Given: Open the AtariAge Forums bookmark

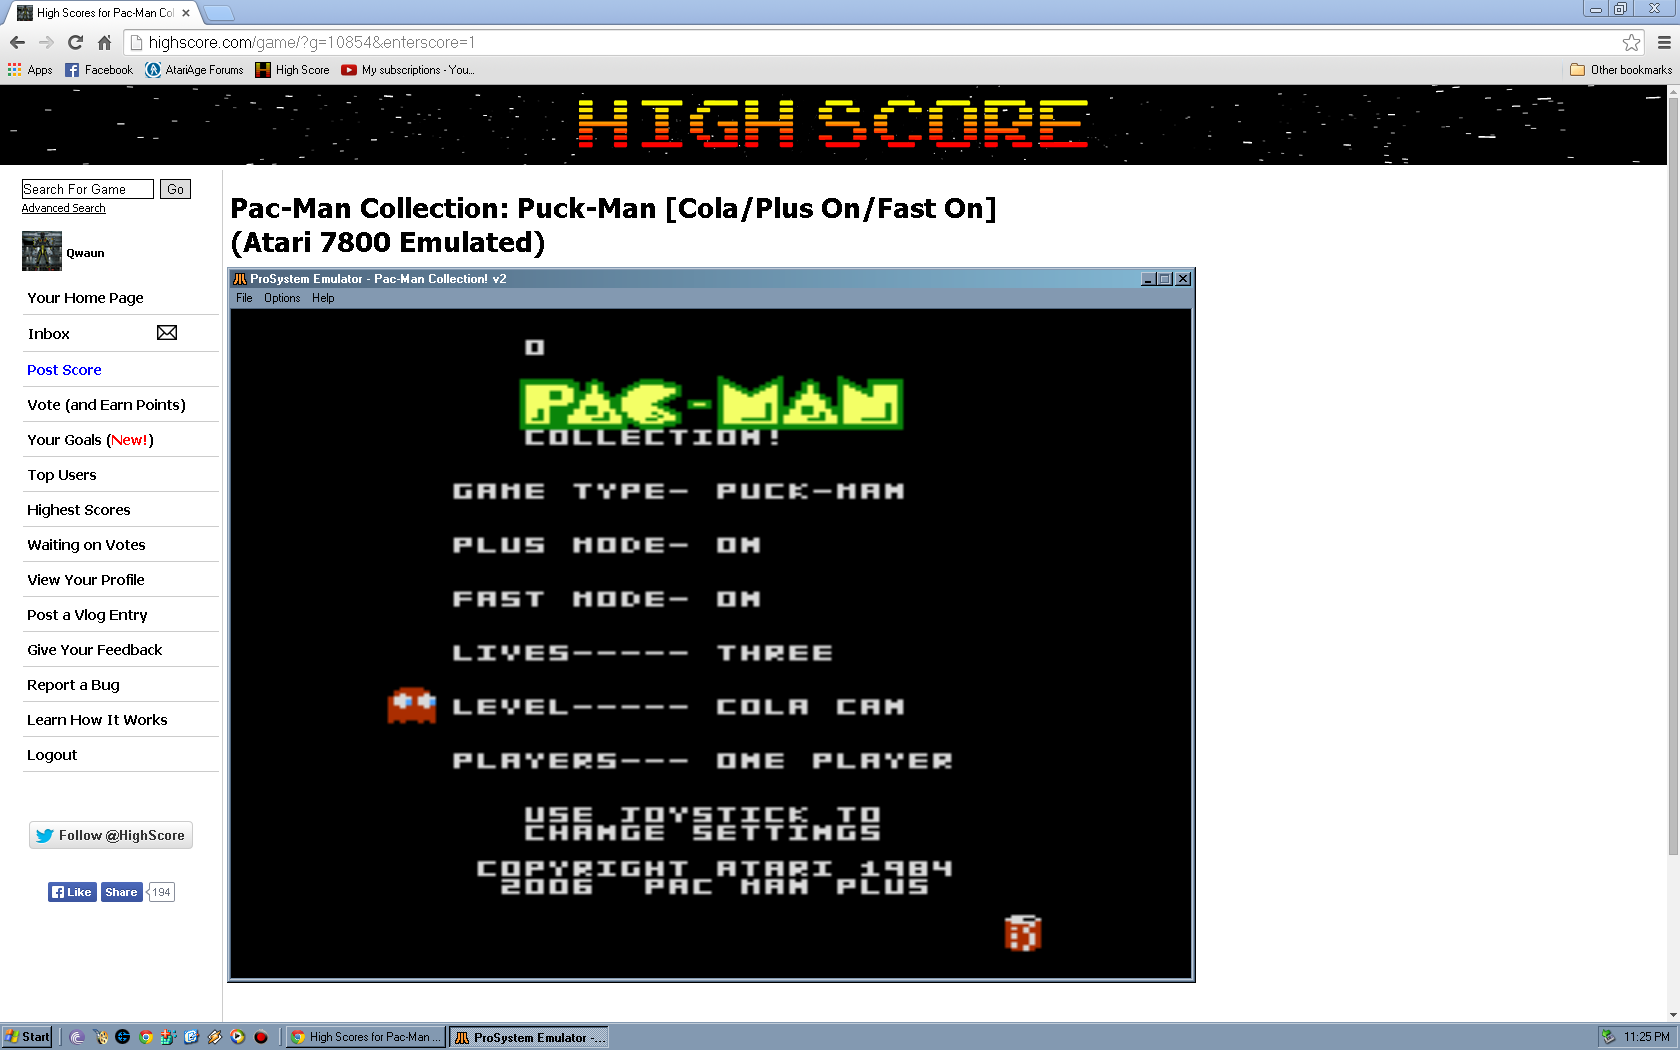Looking at the screenshot, I should point(195,70).
